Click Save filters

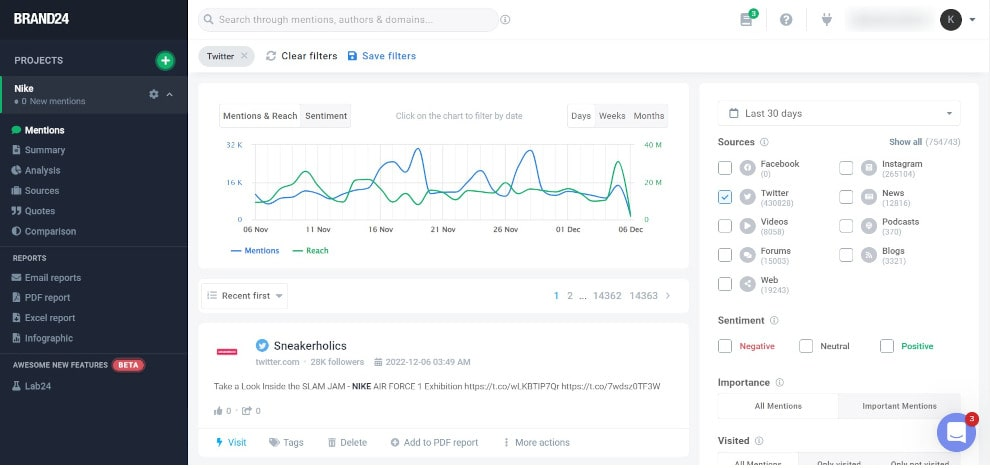[x=382, y=56]
